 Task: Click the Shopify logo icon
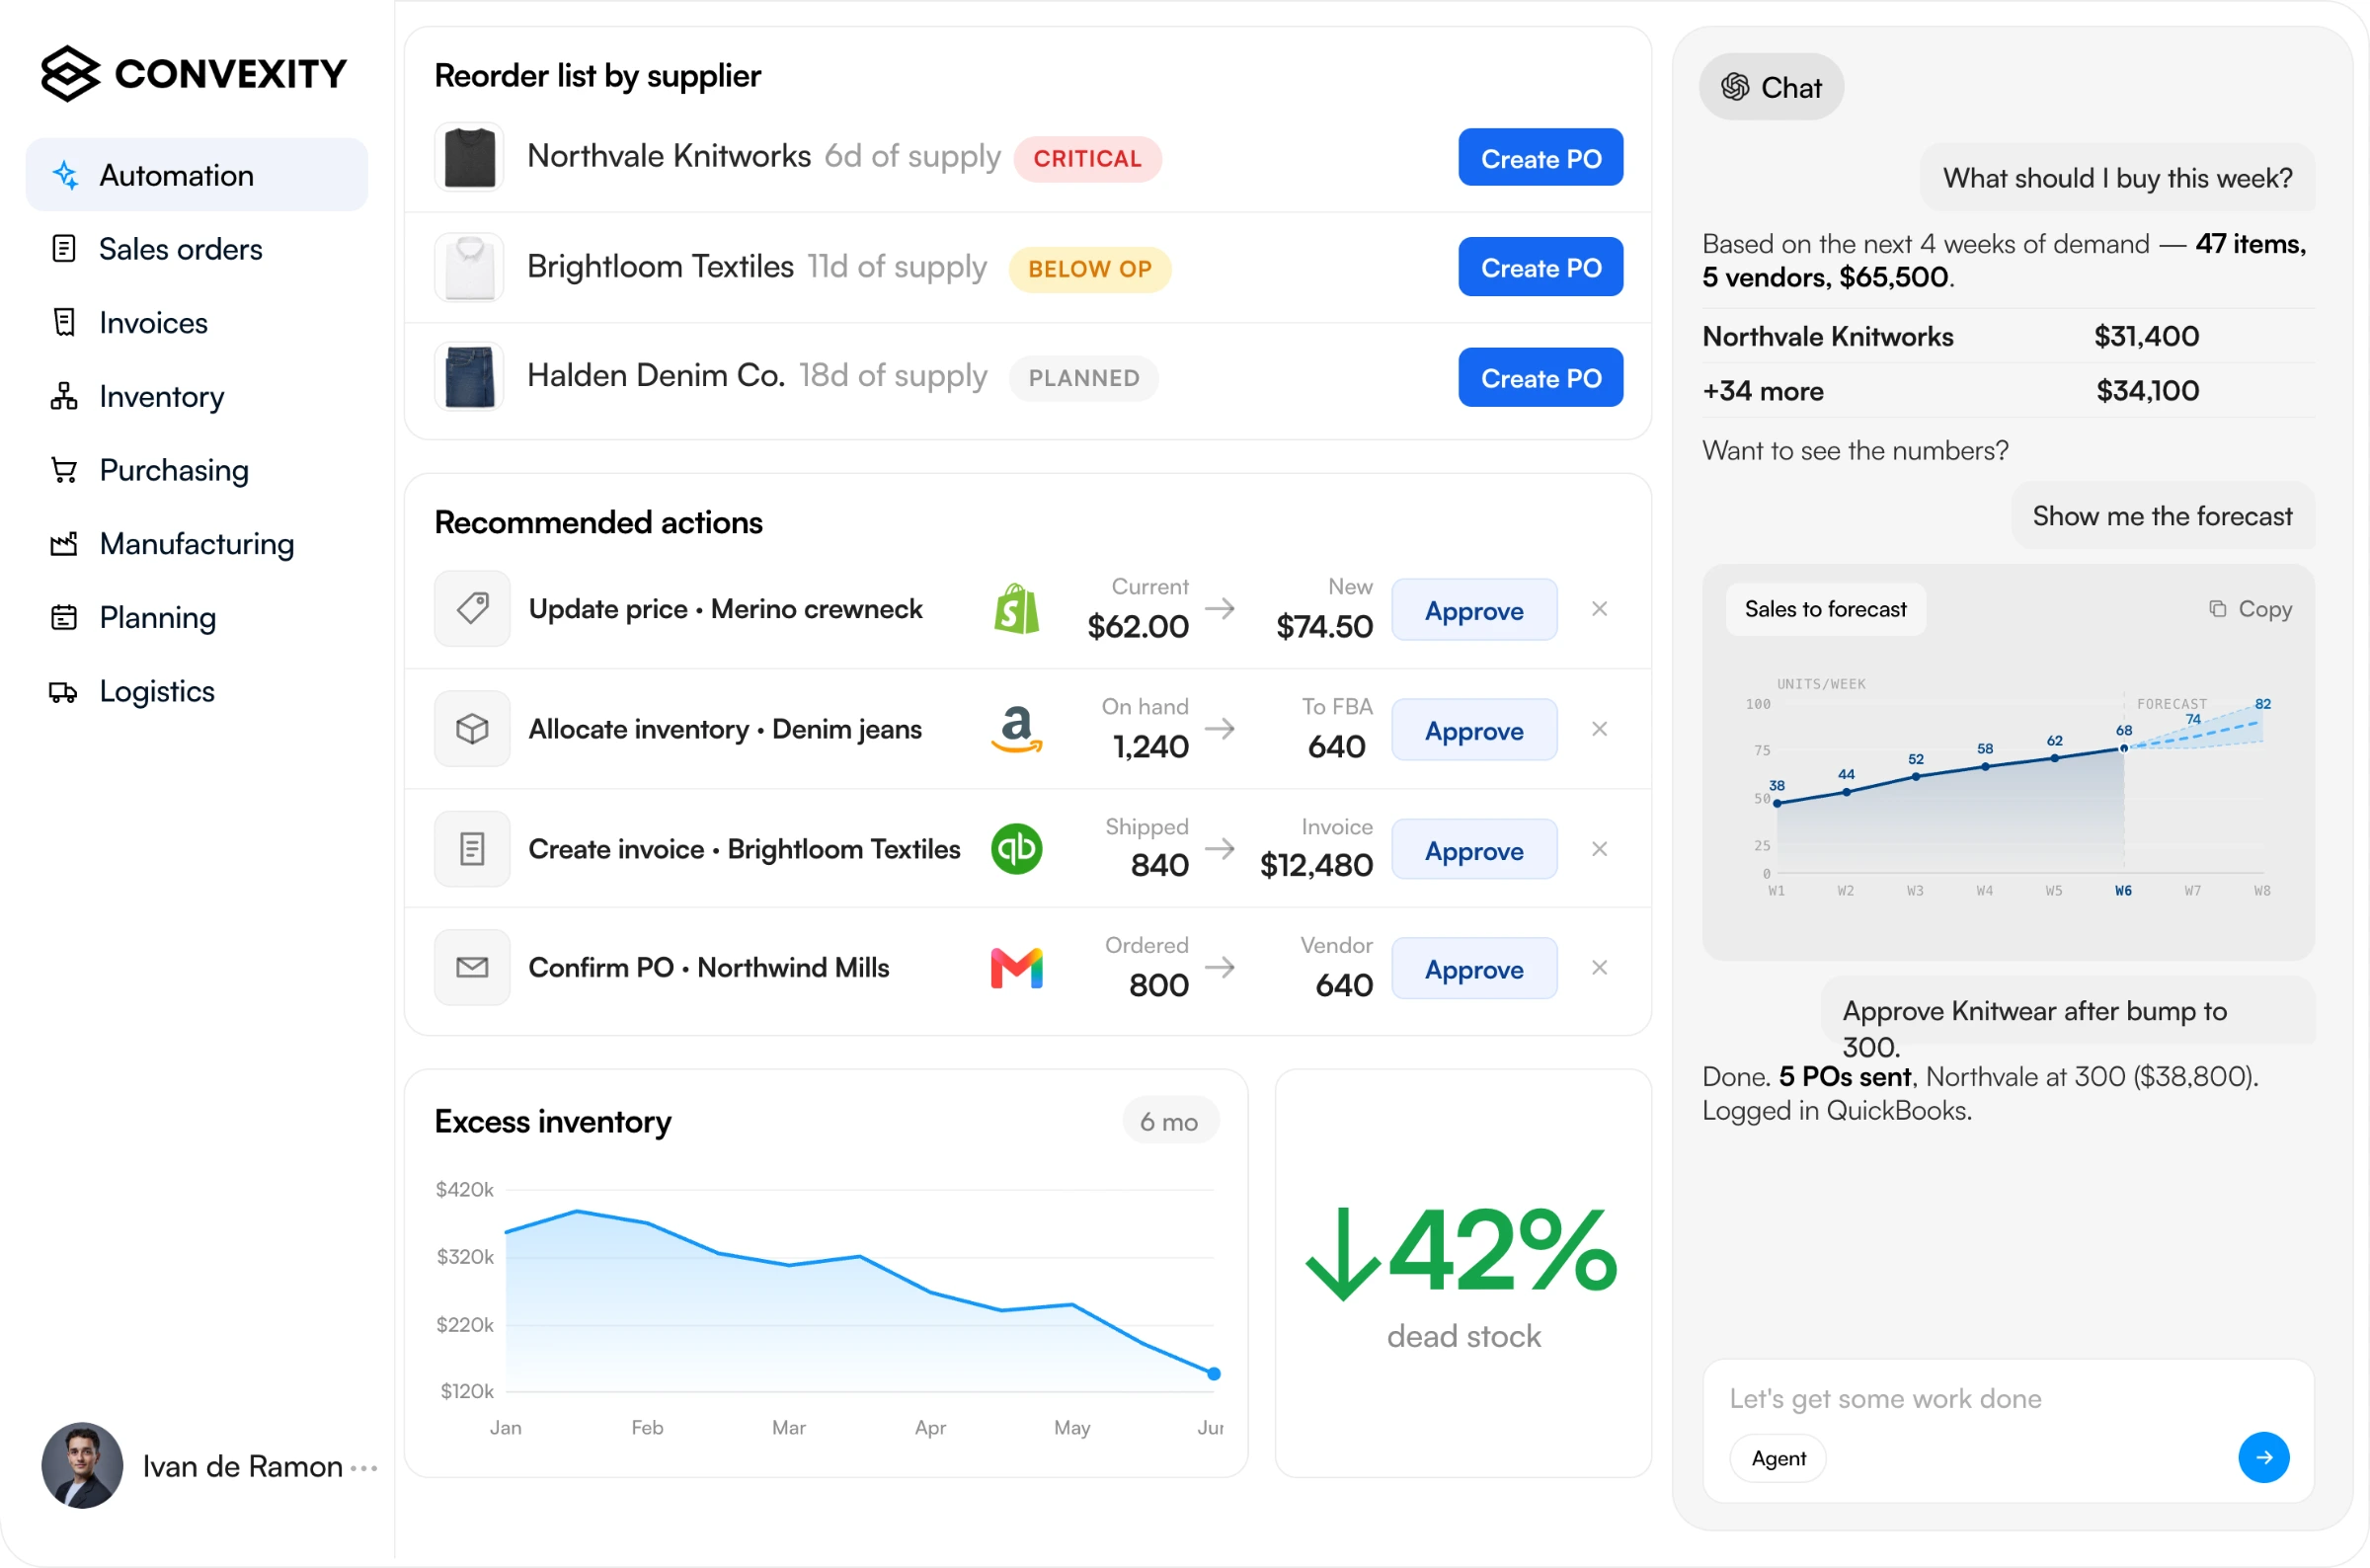[x=1016, y=609]
